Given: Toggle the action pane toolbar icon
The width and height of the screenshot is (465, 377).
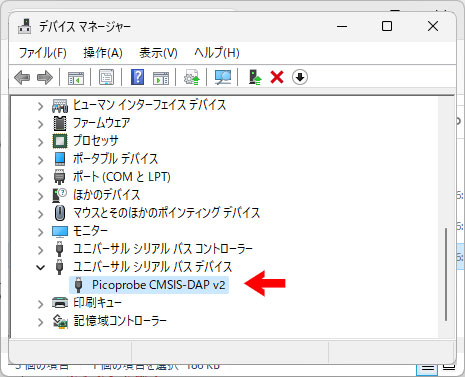Looking at the screenshot, I should 161,78.
